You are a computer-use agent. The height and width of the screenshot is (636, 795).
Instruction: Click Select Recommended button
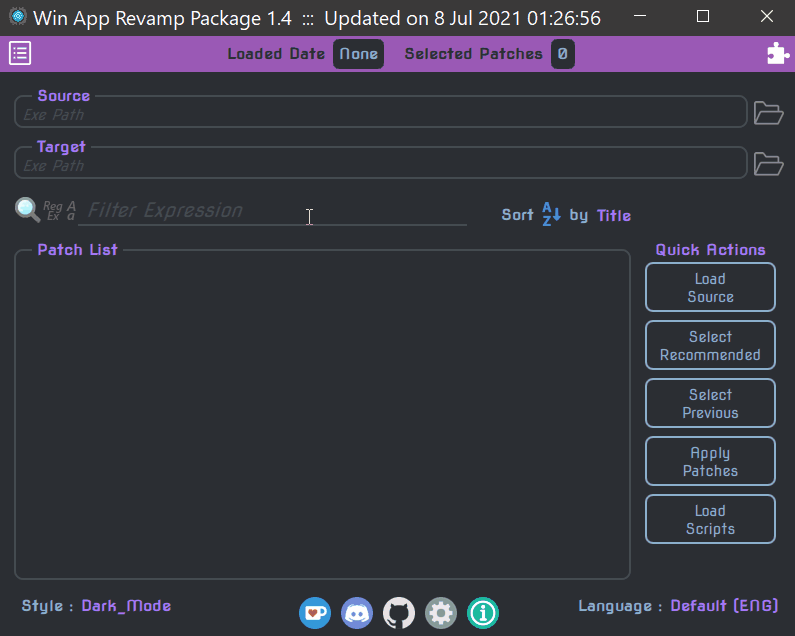pyautogui.click(x=710, y=345)
